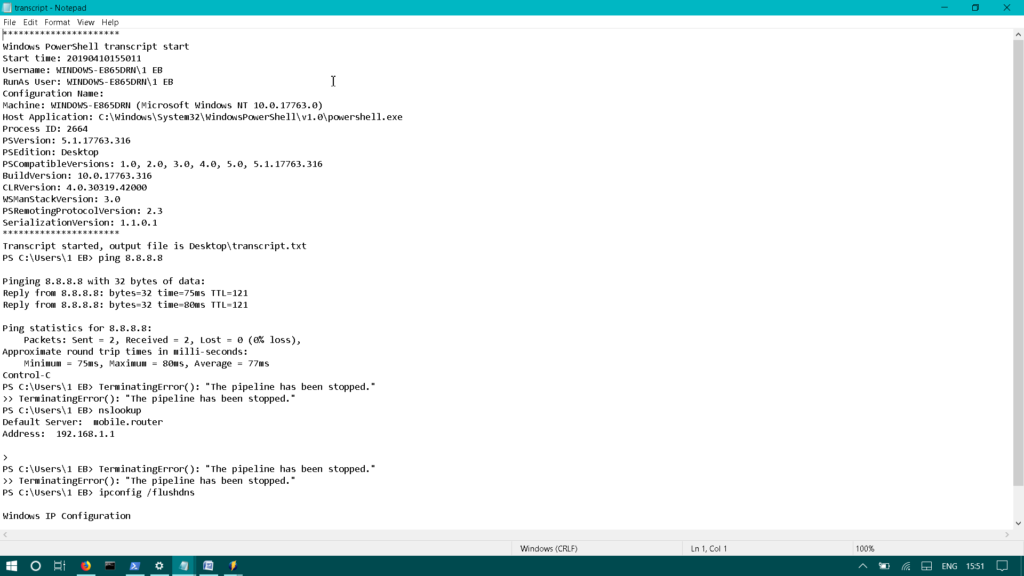This screenshot has height=576, width=1024.
Task: Click the Notepad icon in title bar
Action: (x=7, y=8)
